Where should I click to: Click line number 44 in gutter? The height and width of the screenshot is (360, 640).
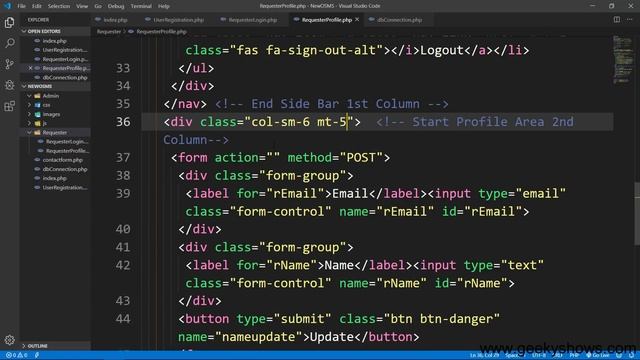point(122,319)
